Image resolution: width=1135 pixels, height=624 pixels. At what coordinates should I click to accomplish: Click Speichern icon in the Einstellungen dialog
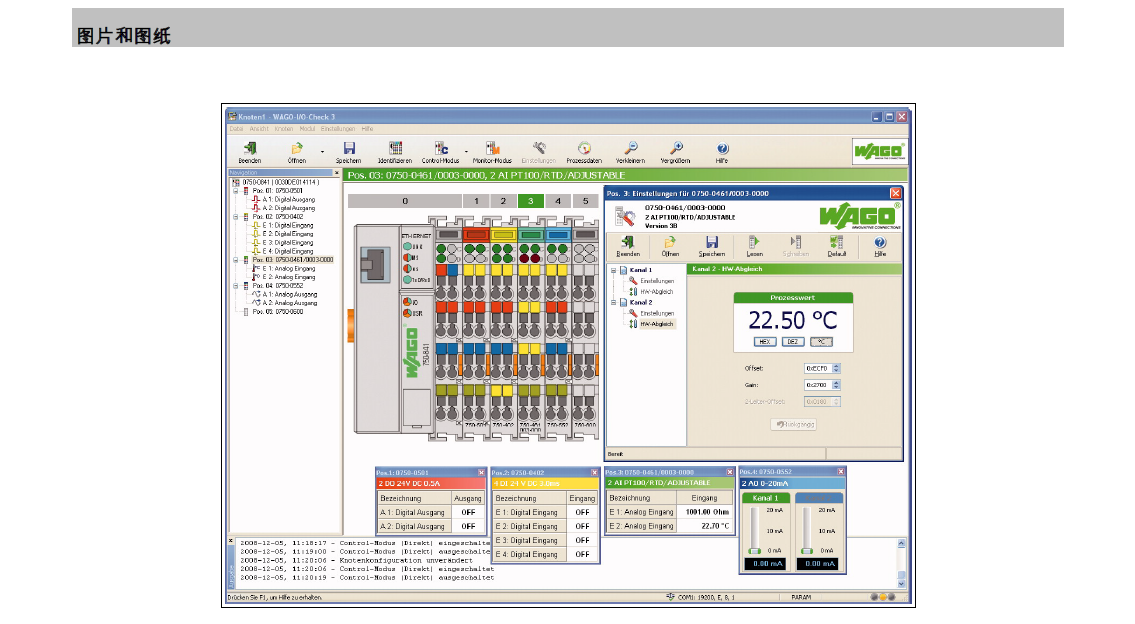tap(712, 242)
